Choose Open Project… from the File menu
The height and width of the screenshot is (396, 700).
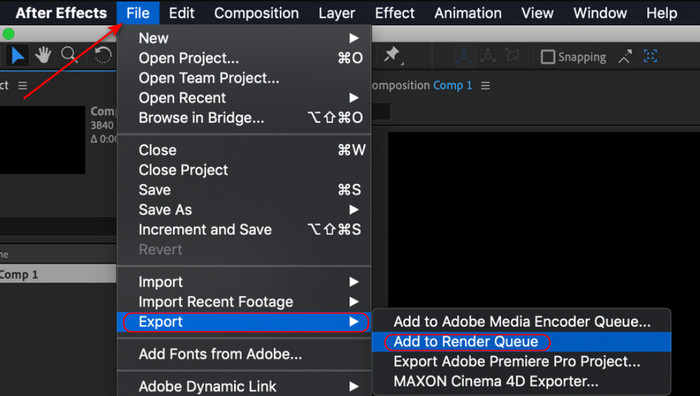coord(244,58)
